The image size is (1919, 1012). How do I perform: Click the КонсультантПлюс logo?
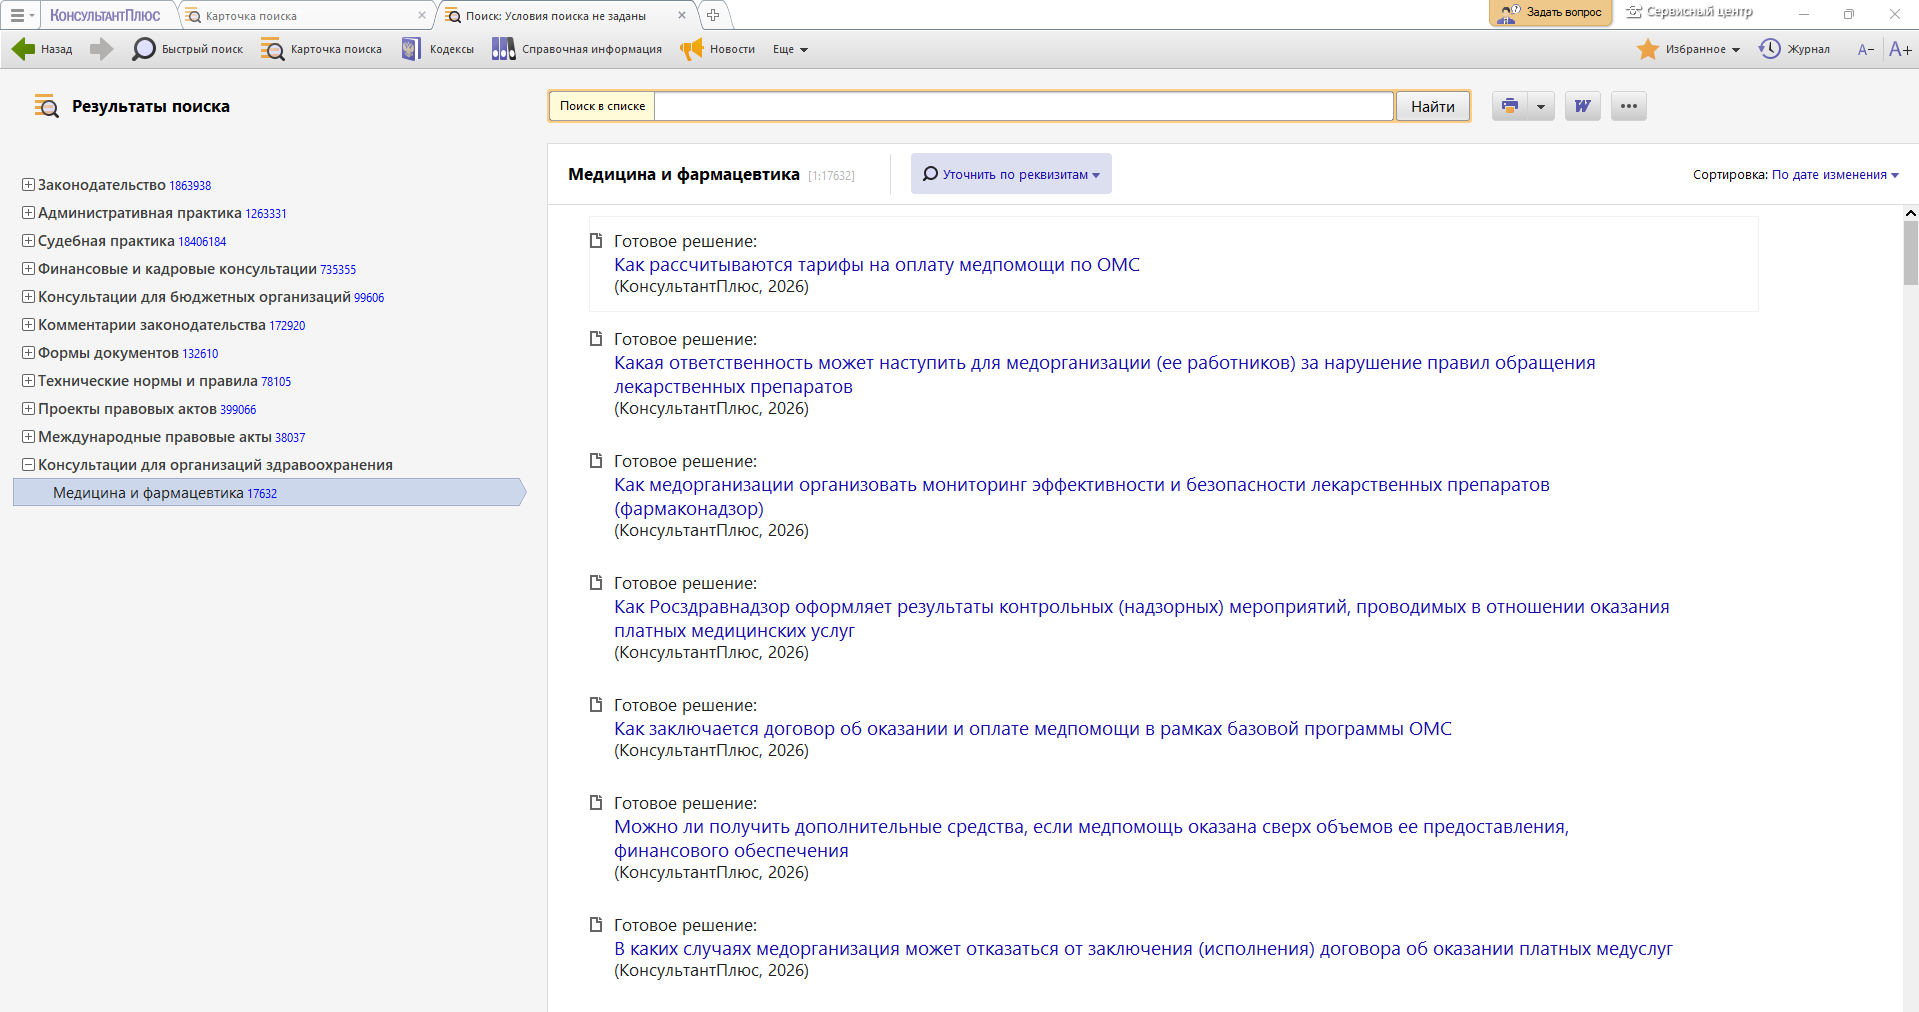[105, 15]
